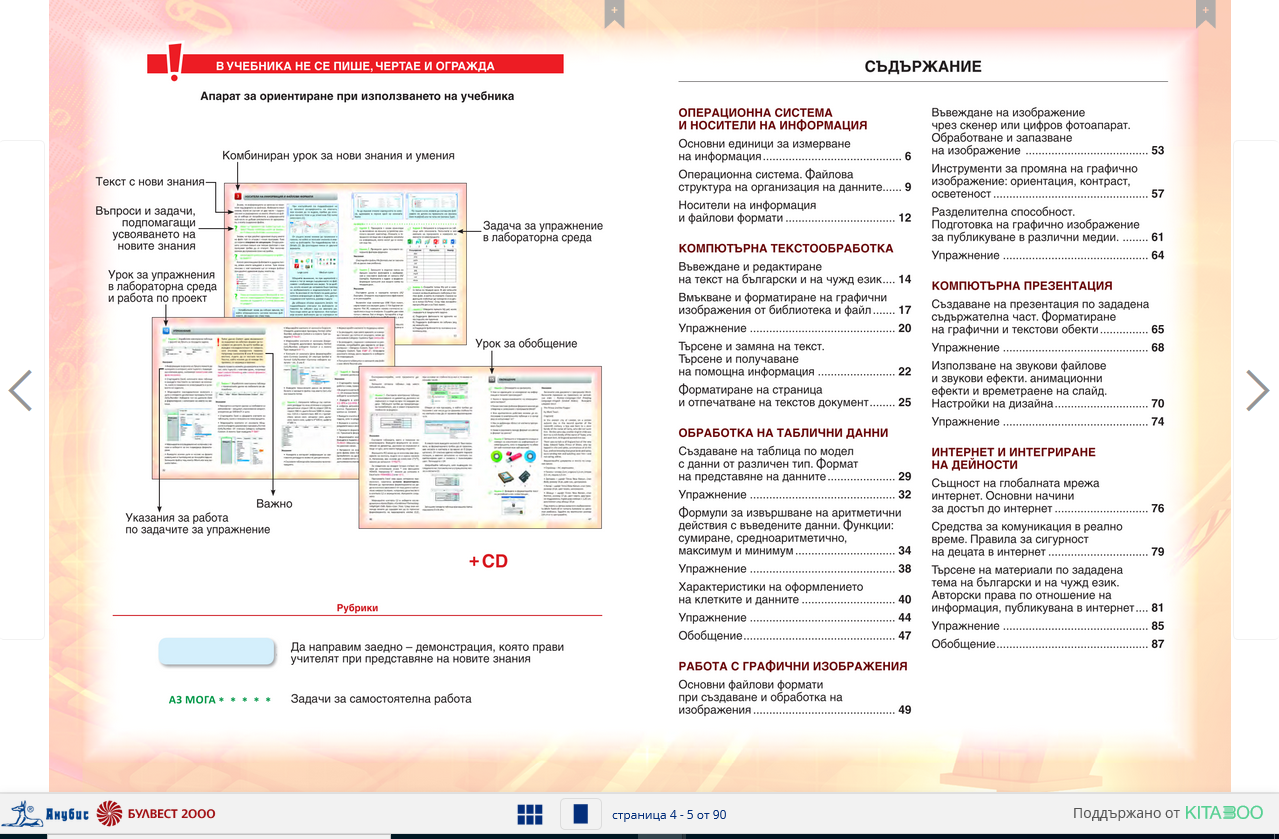Add bookmark to the right page
The image size is (1279, 839).
pos(1206,13)
